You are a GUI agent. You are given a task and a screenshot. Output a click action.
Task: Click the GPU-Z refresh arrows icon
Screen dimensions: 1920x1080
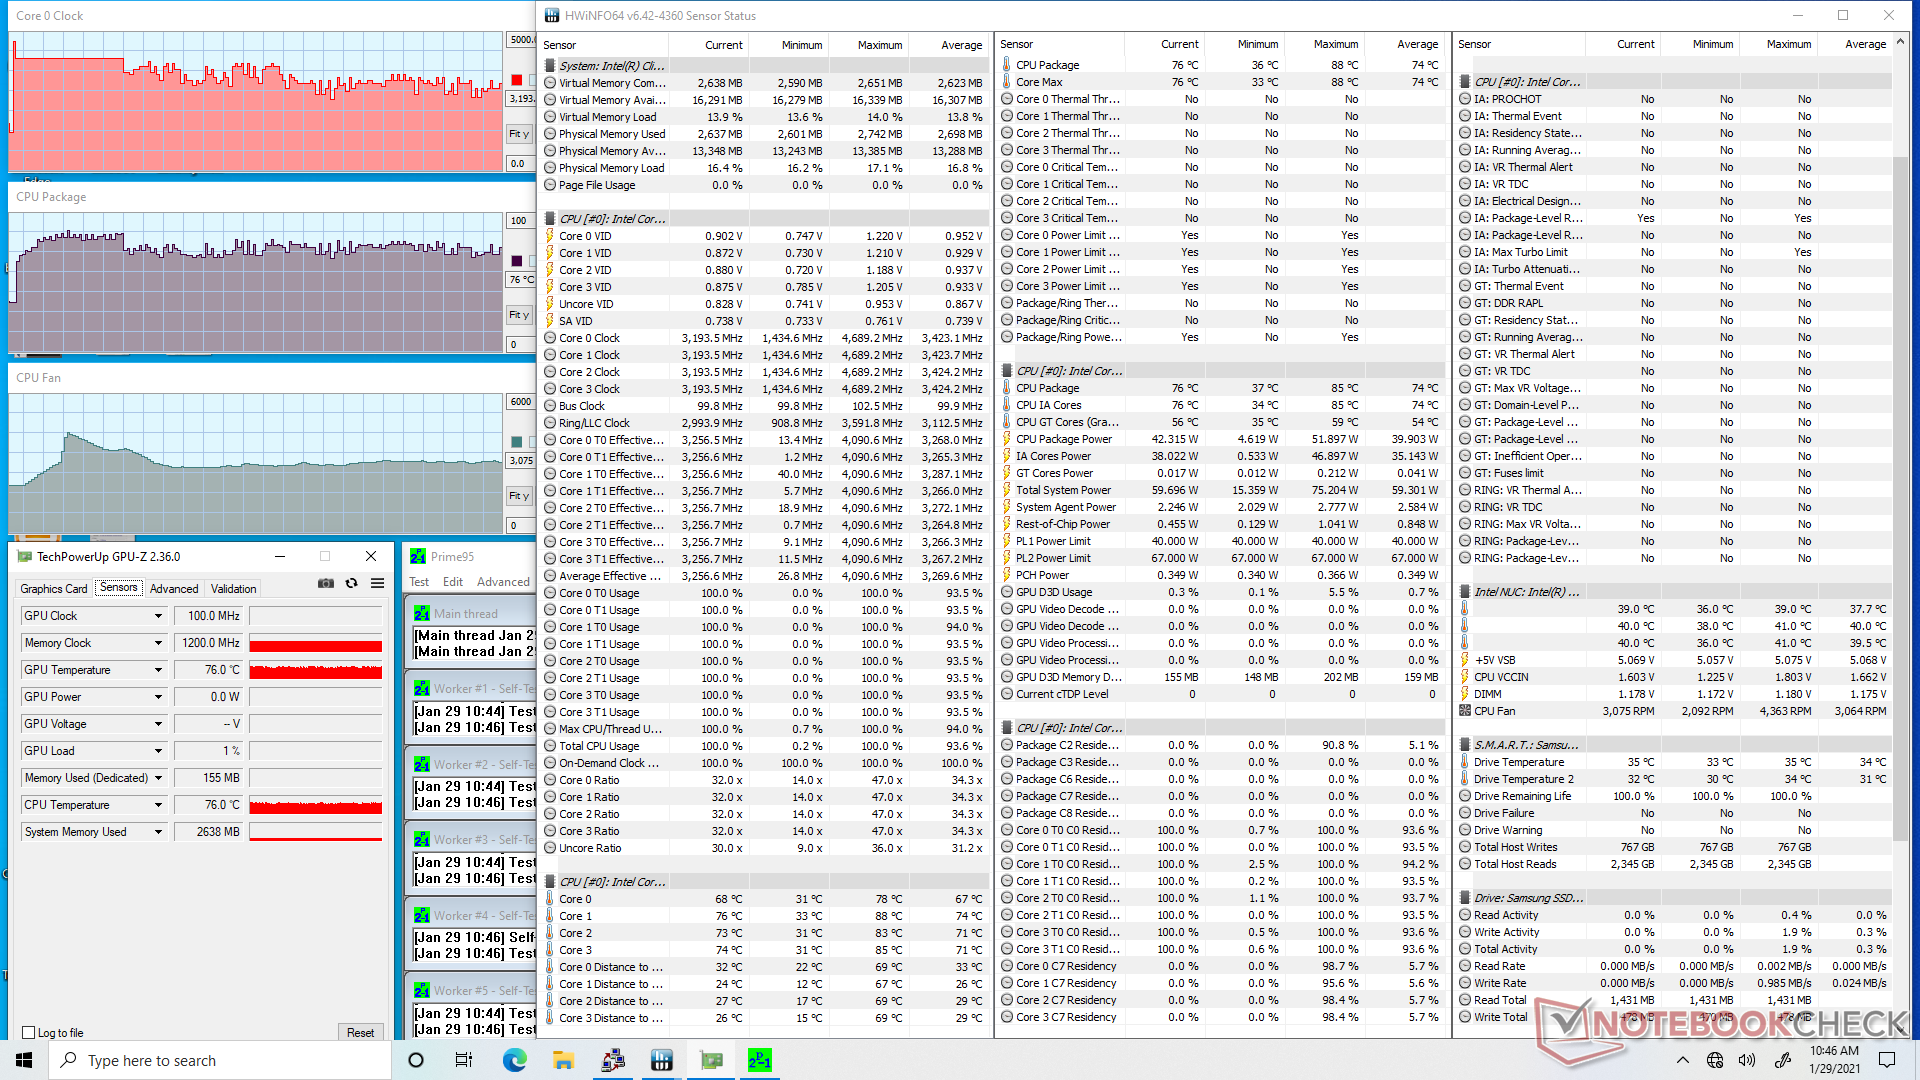pos(351,583)
